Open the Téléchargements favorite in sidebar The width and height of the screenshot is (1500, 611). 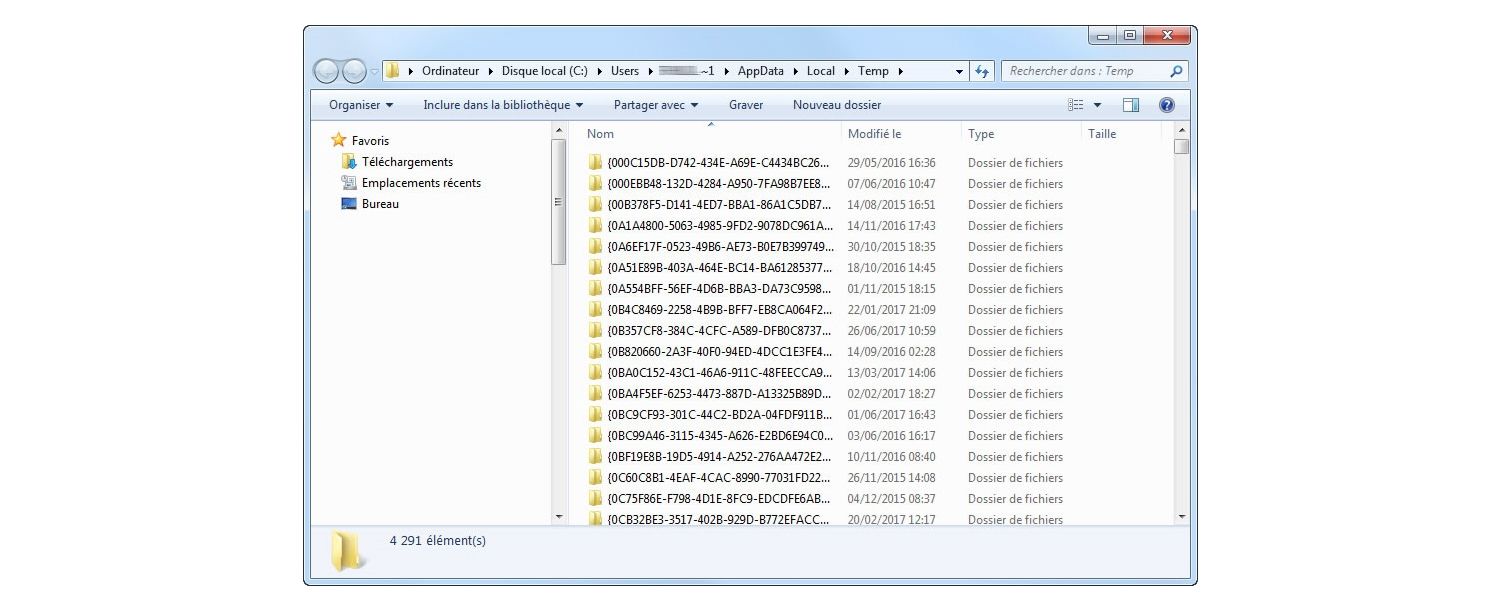coord(404,161)
